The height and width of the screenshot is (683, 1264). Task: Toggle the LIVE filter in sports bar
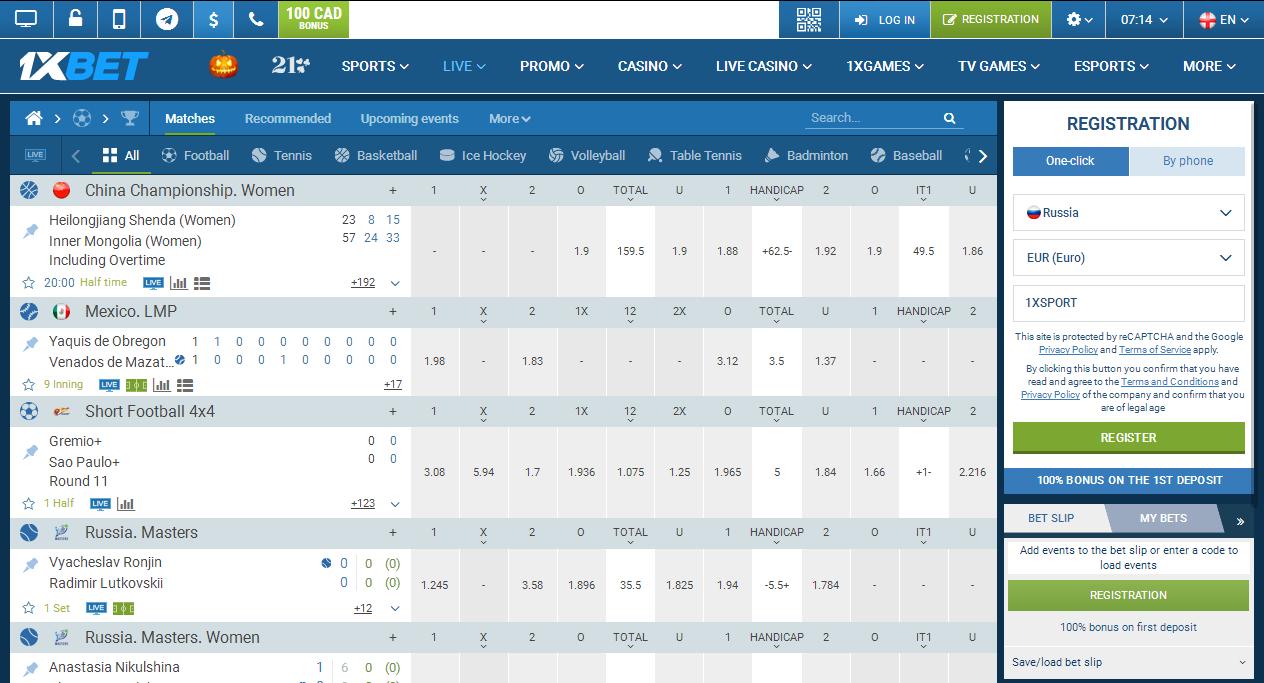click(35, 155)
